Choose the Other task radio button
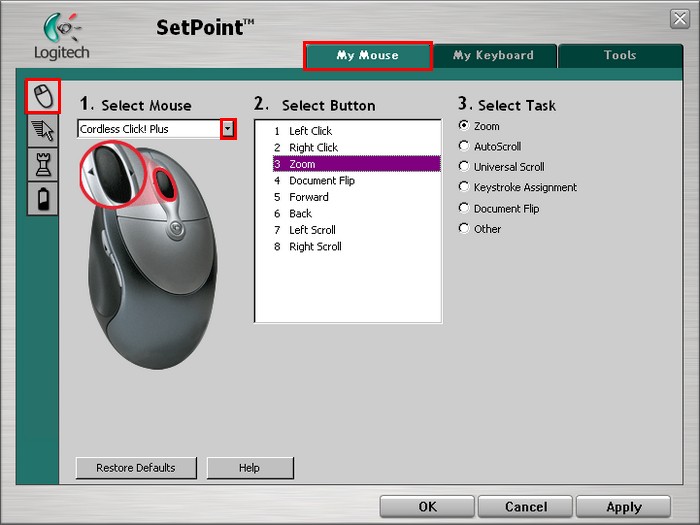This screenshot has width=700, height=525. [480, 229]
